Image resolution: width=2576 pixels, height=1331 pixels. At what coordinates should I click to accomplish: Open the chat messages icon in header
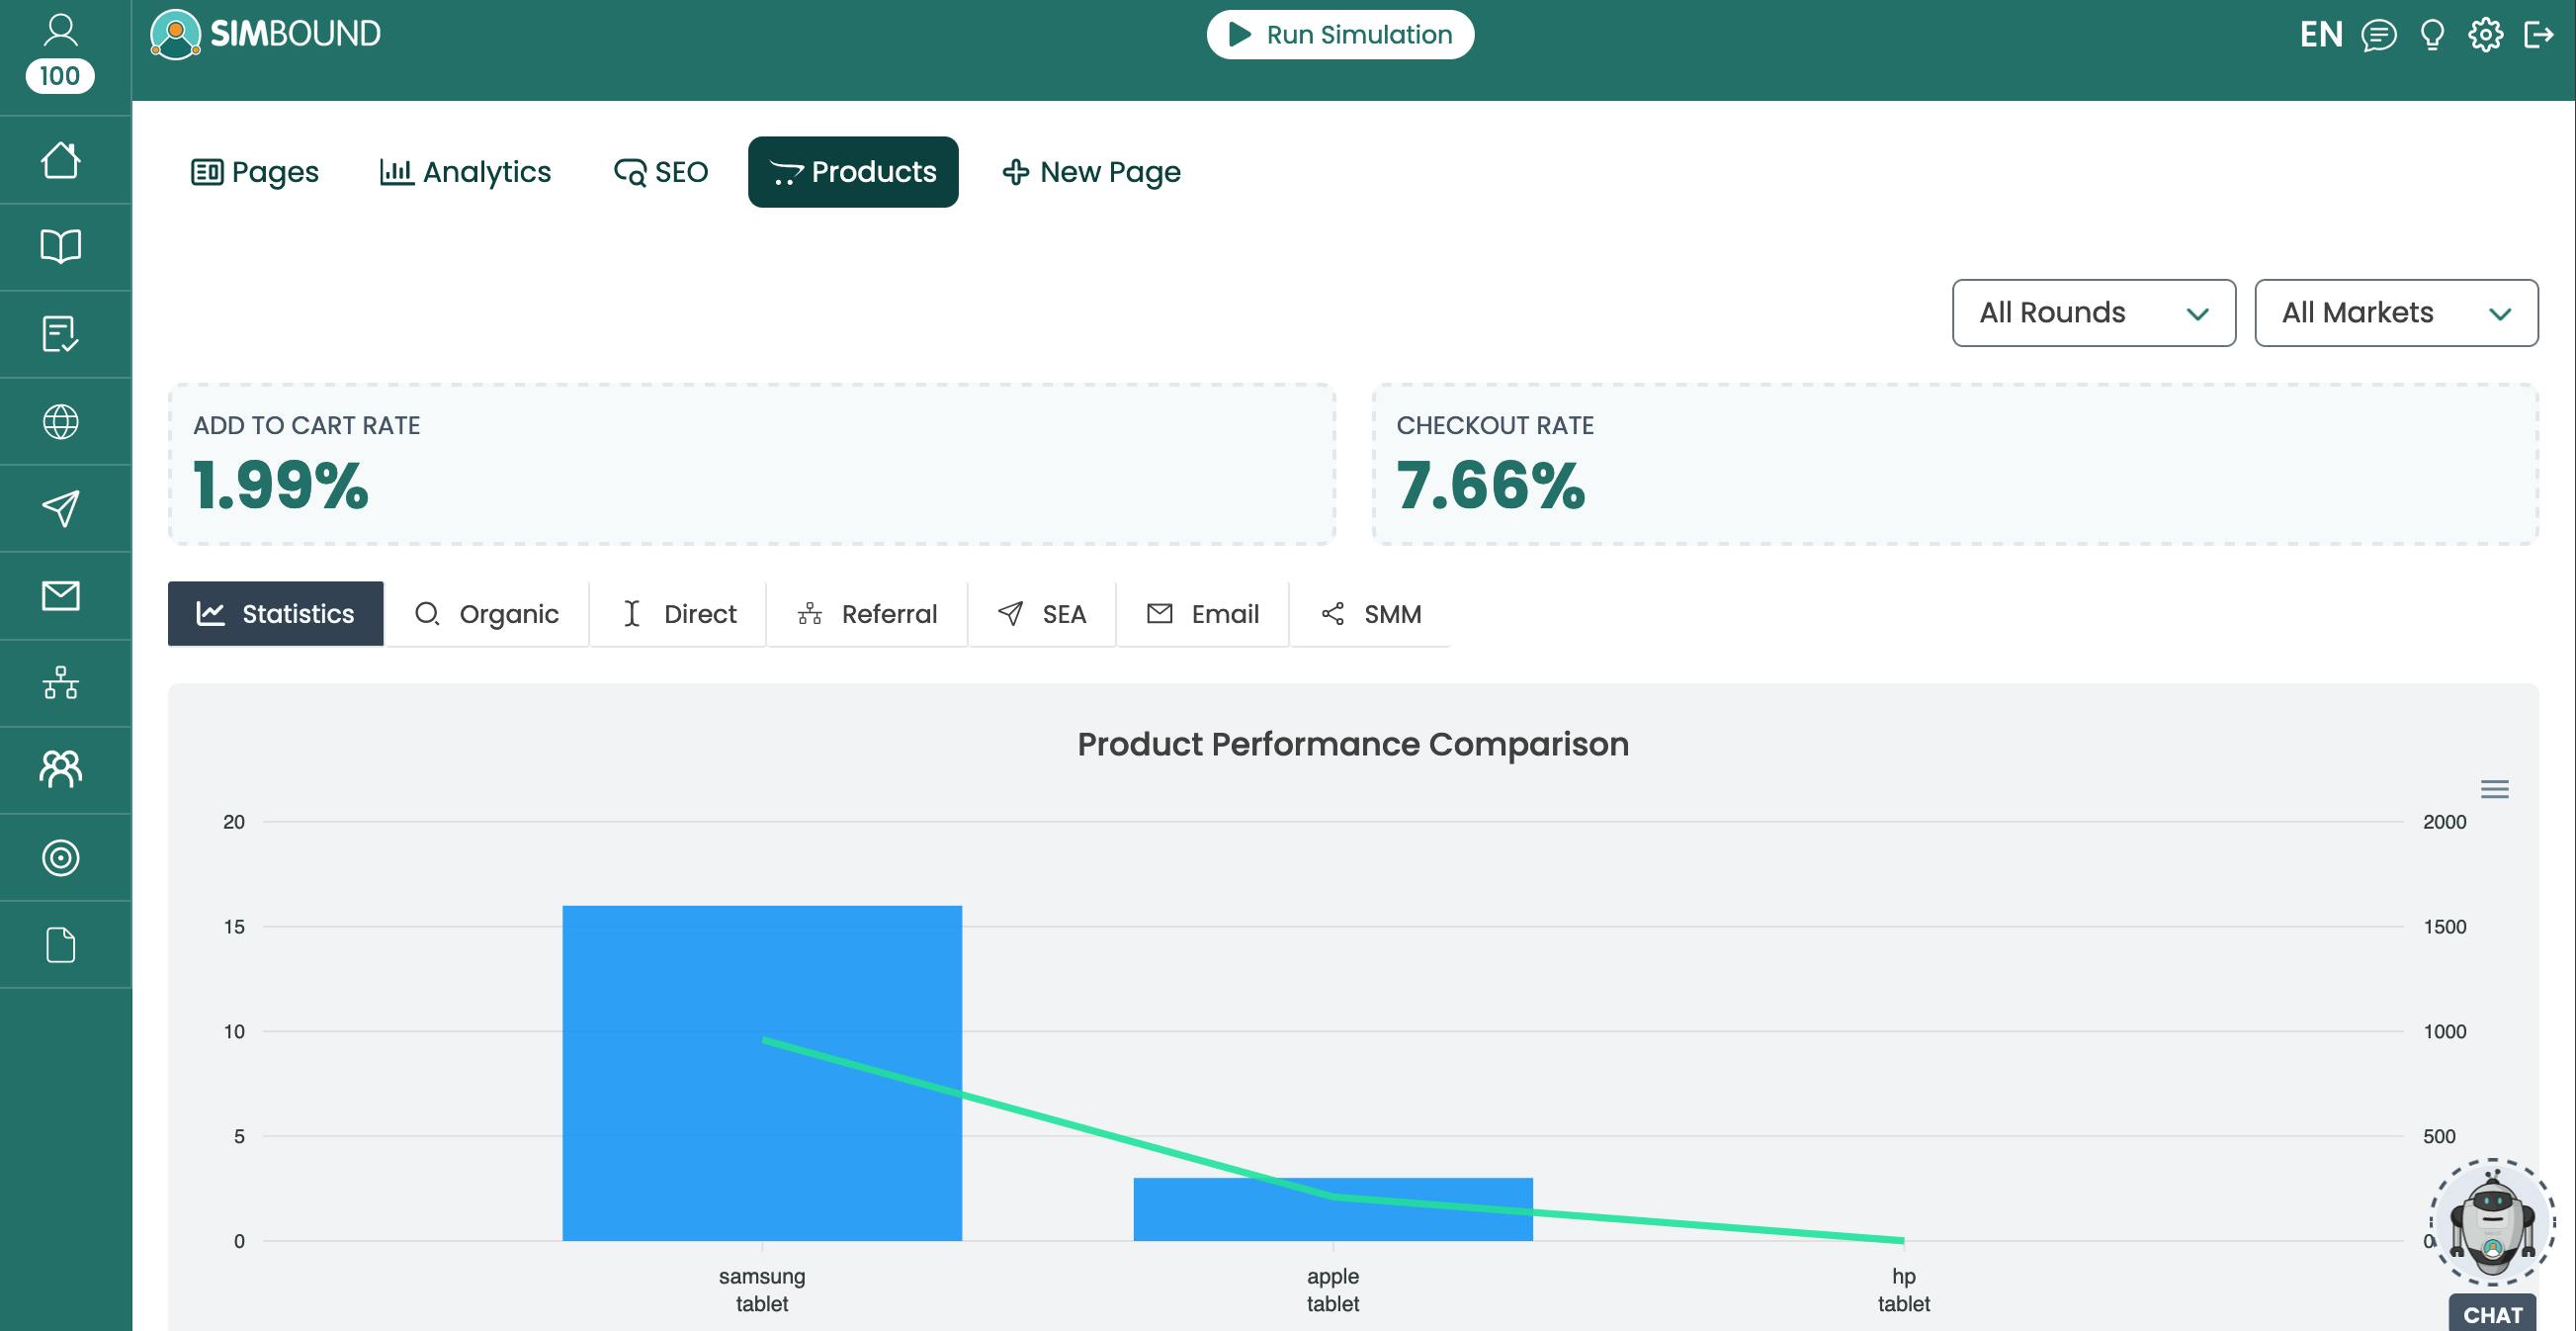coord(2379,35)
